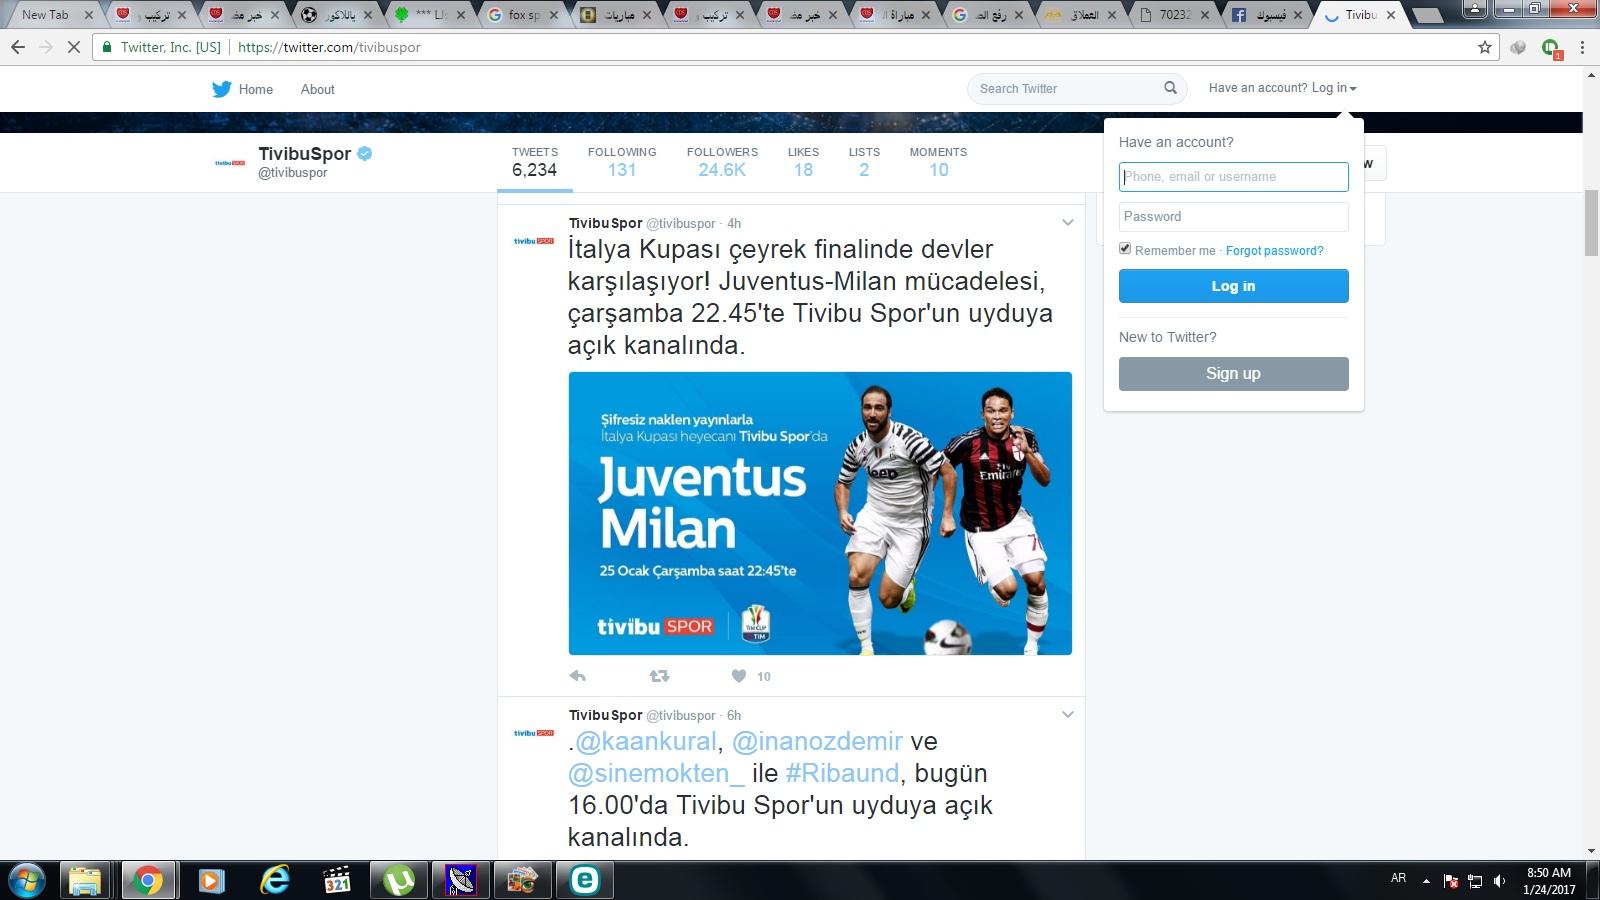Click the TivibuSpor profile name heading
Image resolution: width=1600 pixels, height=900 pixels.
[x=304, y=153]
